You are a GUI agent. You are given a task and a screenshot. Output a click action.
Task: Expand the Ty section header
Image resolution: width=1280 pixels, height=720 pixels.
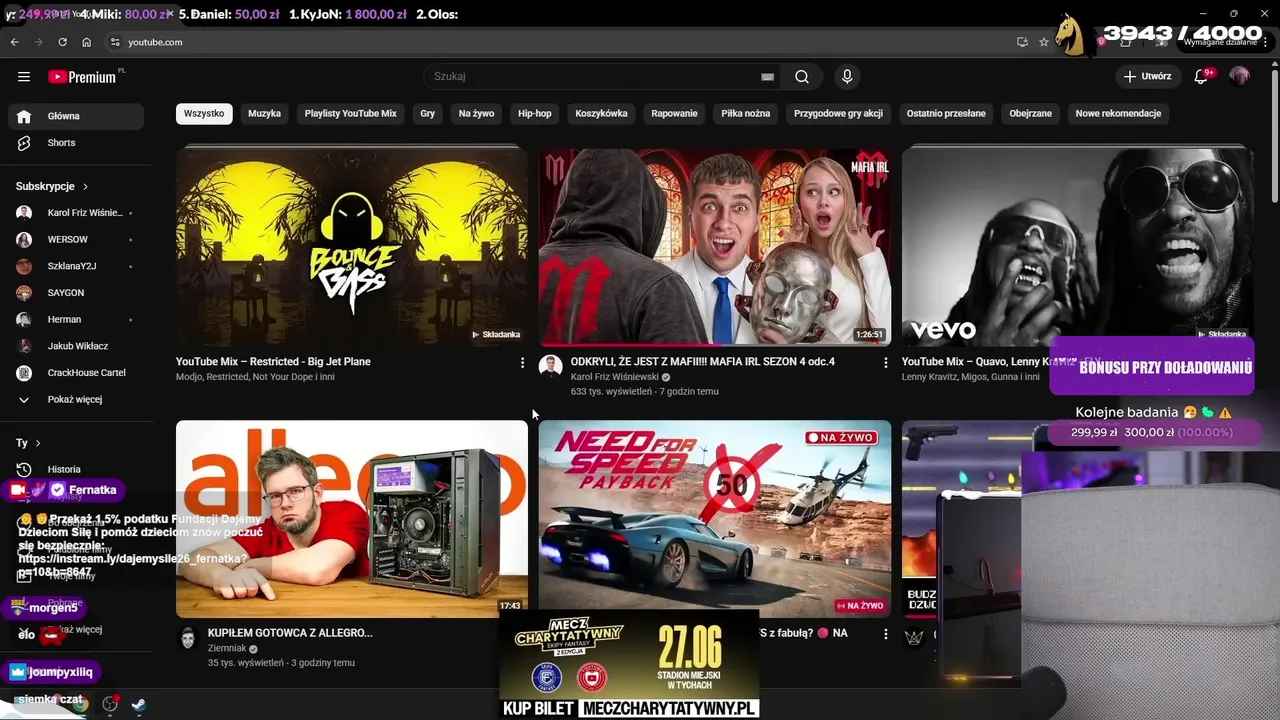click(28, 443)
